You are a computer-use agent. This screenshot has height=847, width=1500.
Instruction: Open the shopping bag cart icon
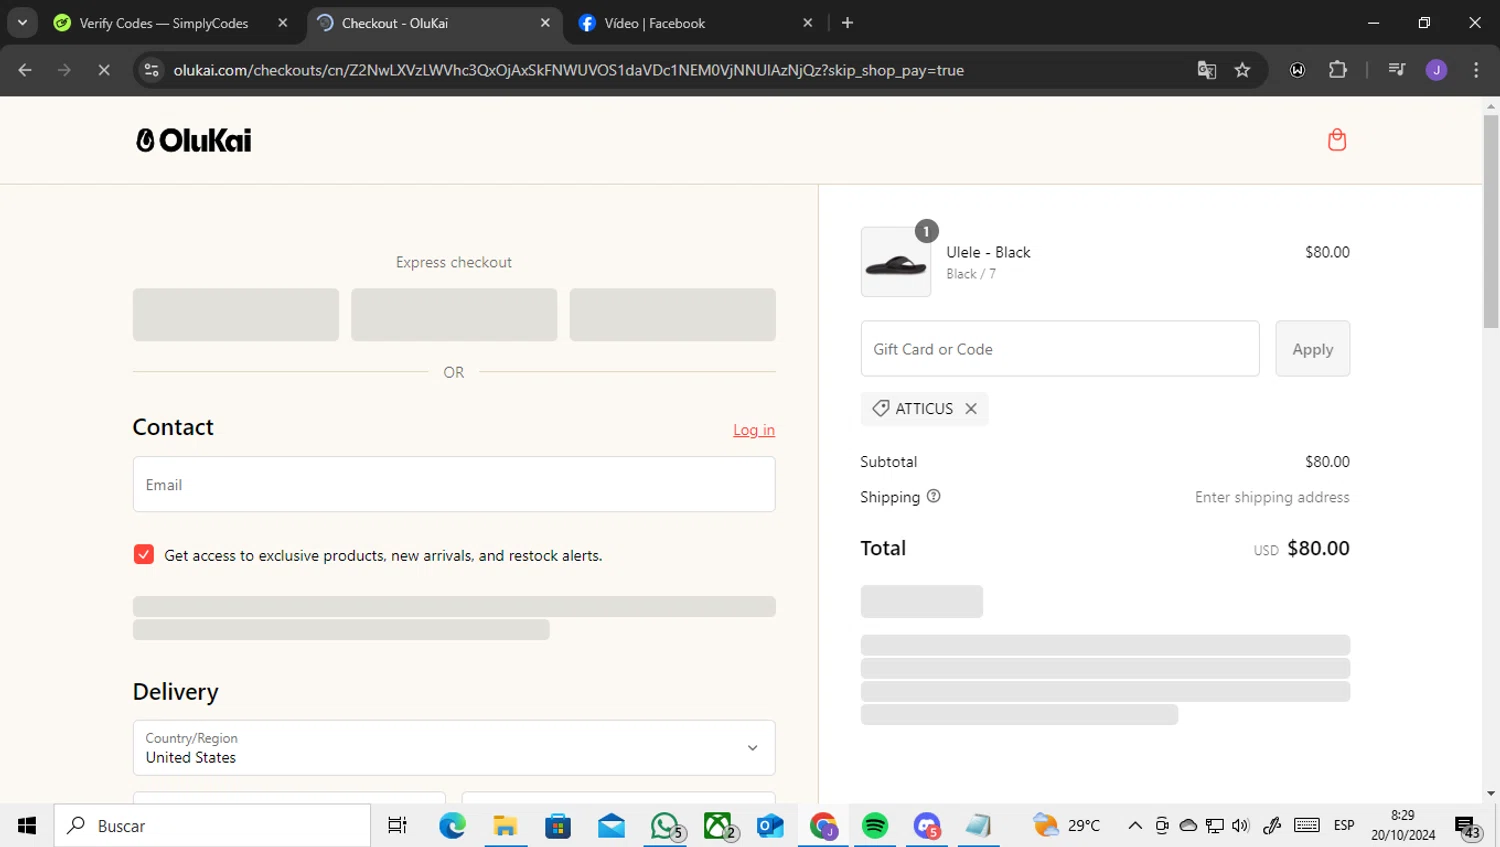[1337, 140]
